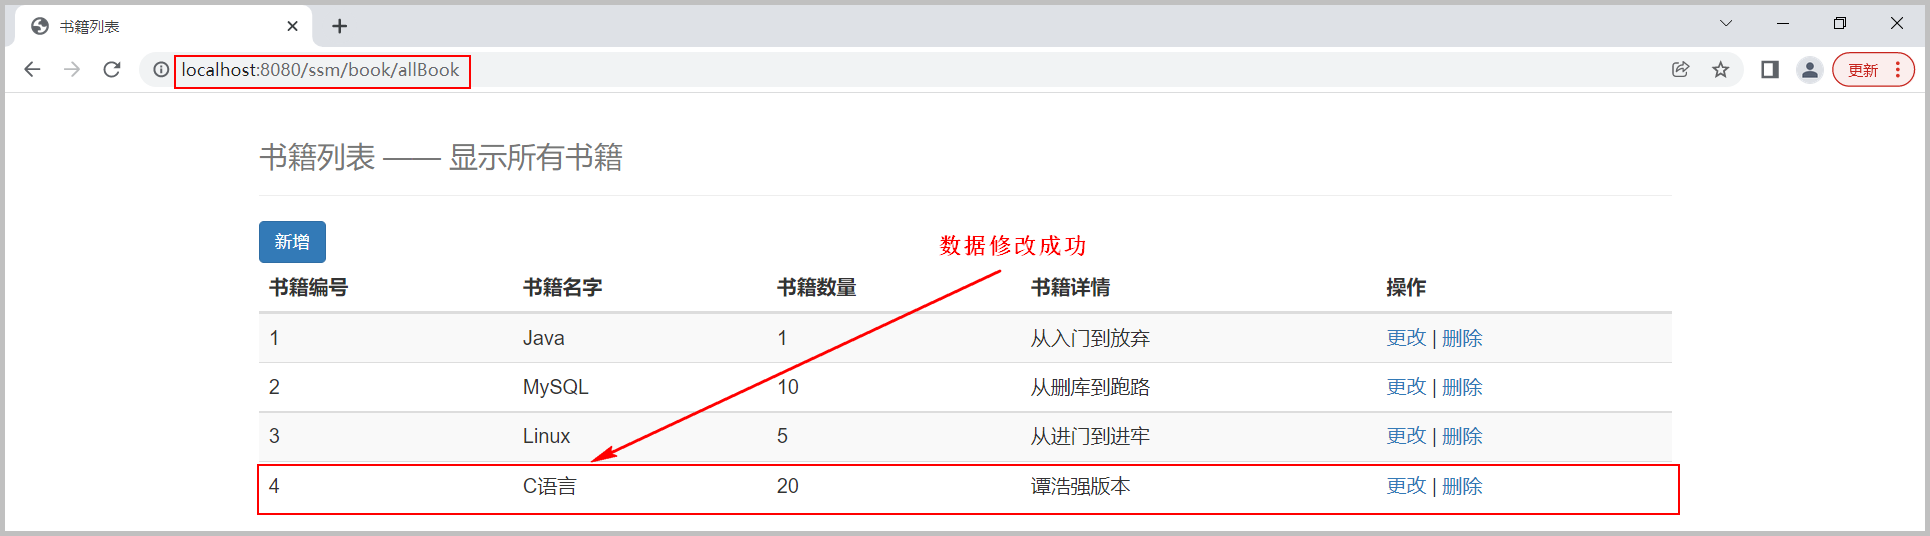Click 更改 for the Linux book
1930x536 pixels.
(1406, 436)
